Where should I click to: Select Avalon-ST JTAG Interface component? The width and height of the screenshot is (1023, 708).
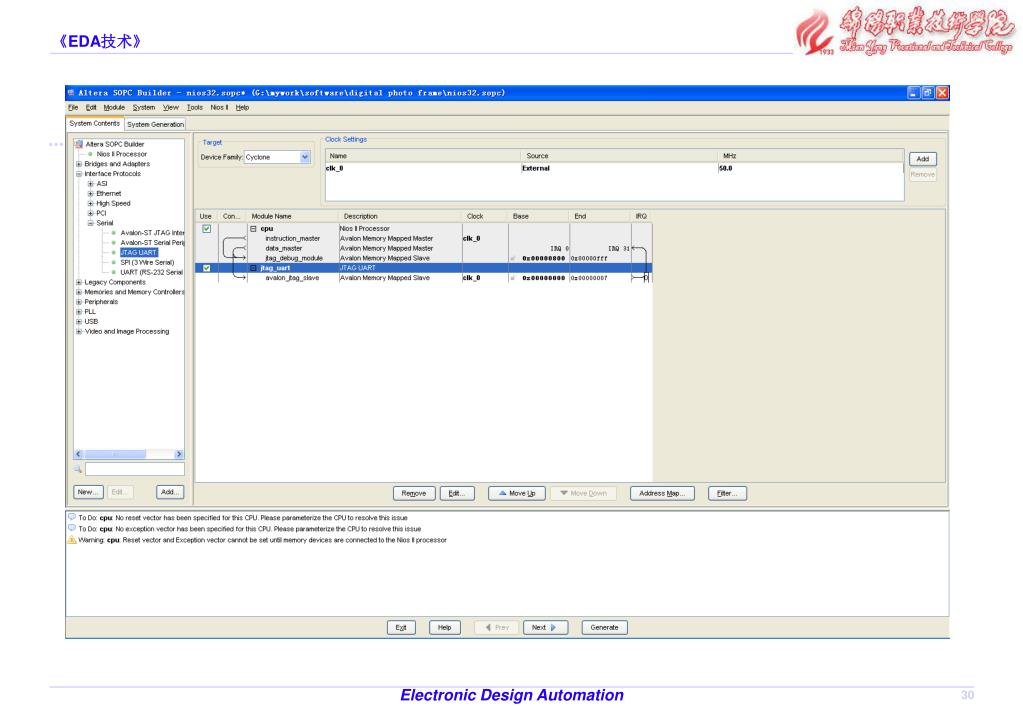click(153, 233)
